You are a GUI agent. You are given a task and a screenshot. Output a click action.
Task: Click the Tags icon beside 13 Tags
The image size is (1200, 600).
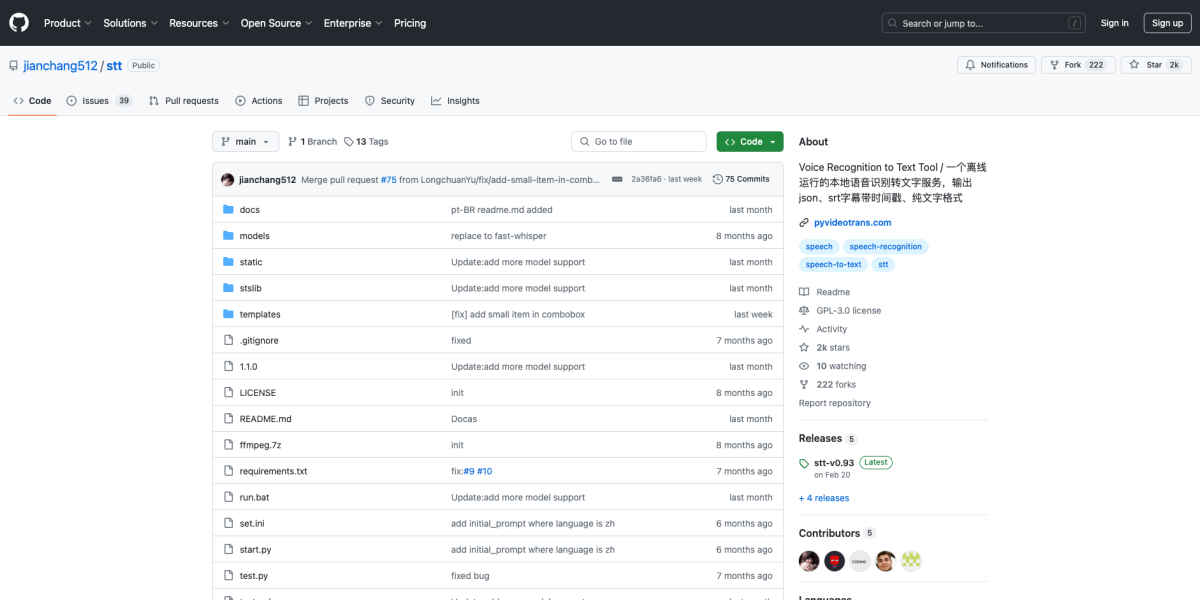349,142
